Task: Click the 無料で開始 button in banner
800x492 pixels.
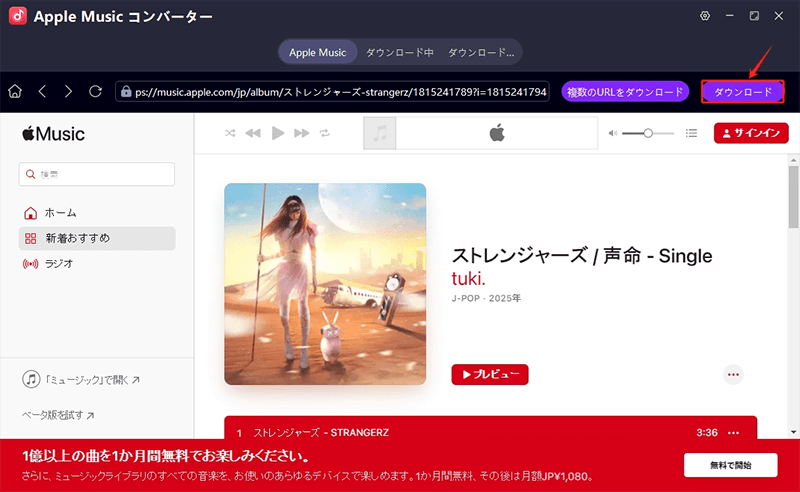Action: coord(731,465)
